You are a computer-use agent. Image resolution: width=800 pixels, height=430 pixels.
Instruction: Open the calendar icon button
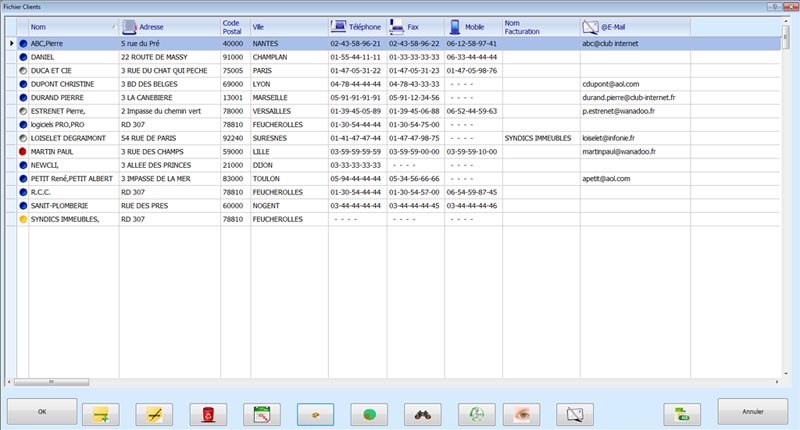pyautogui.click(x=262, y=412)
